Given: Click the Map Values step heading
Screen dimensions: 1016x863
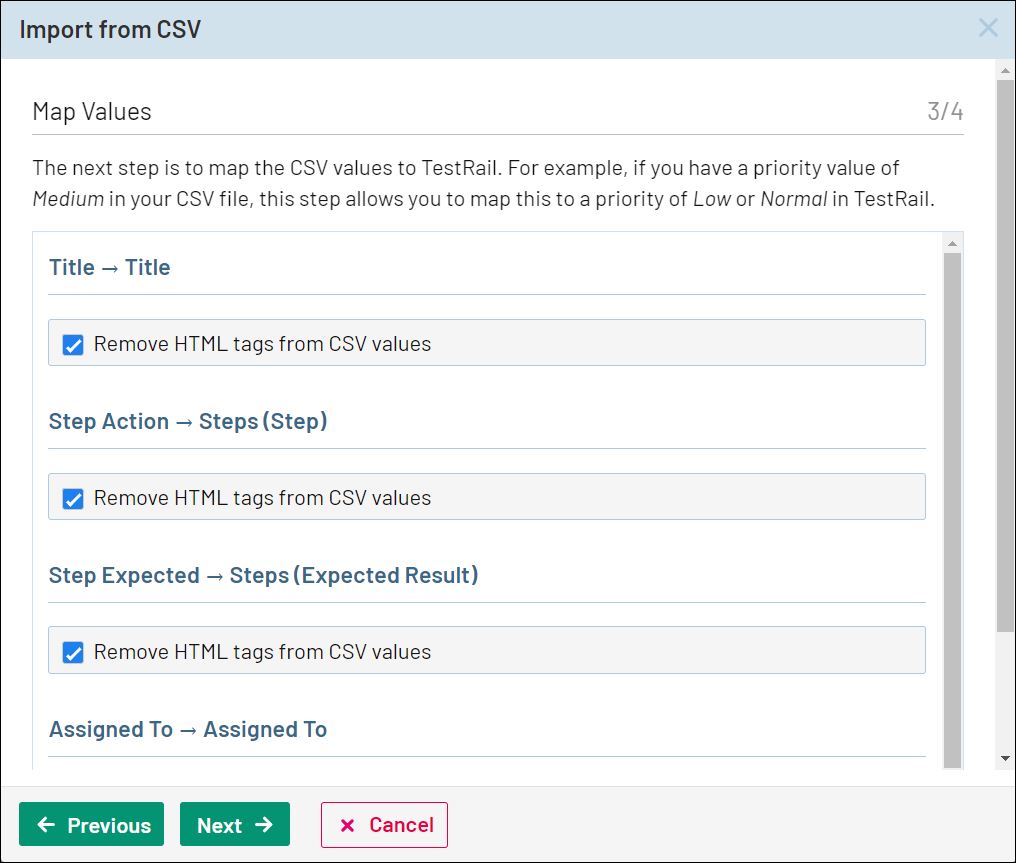Looking at the screenshot, I should tap(92, 111).
